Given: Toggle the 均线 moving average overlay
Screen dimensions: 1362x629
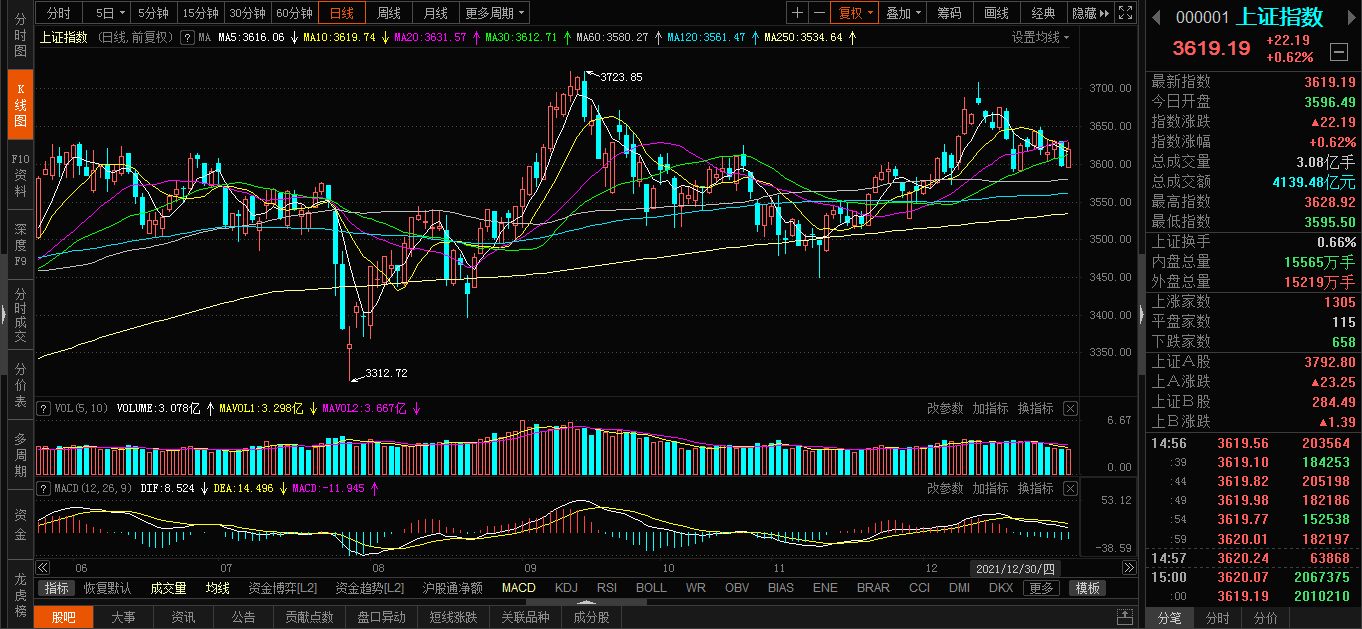Looking at the screenshot, I should pyautogui.click(x=217, y=588).
